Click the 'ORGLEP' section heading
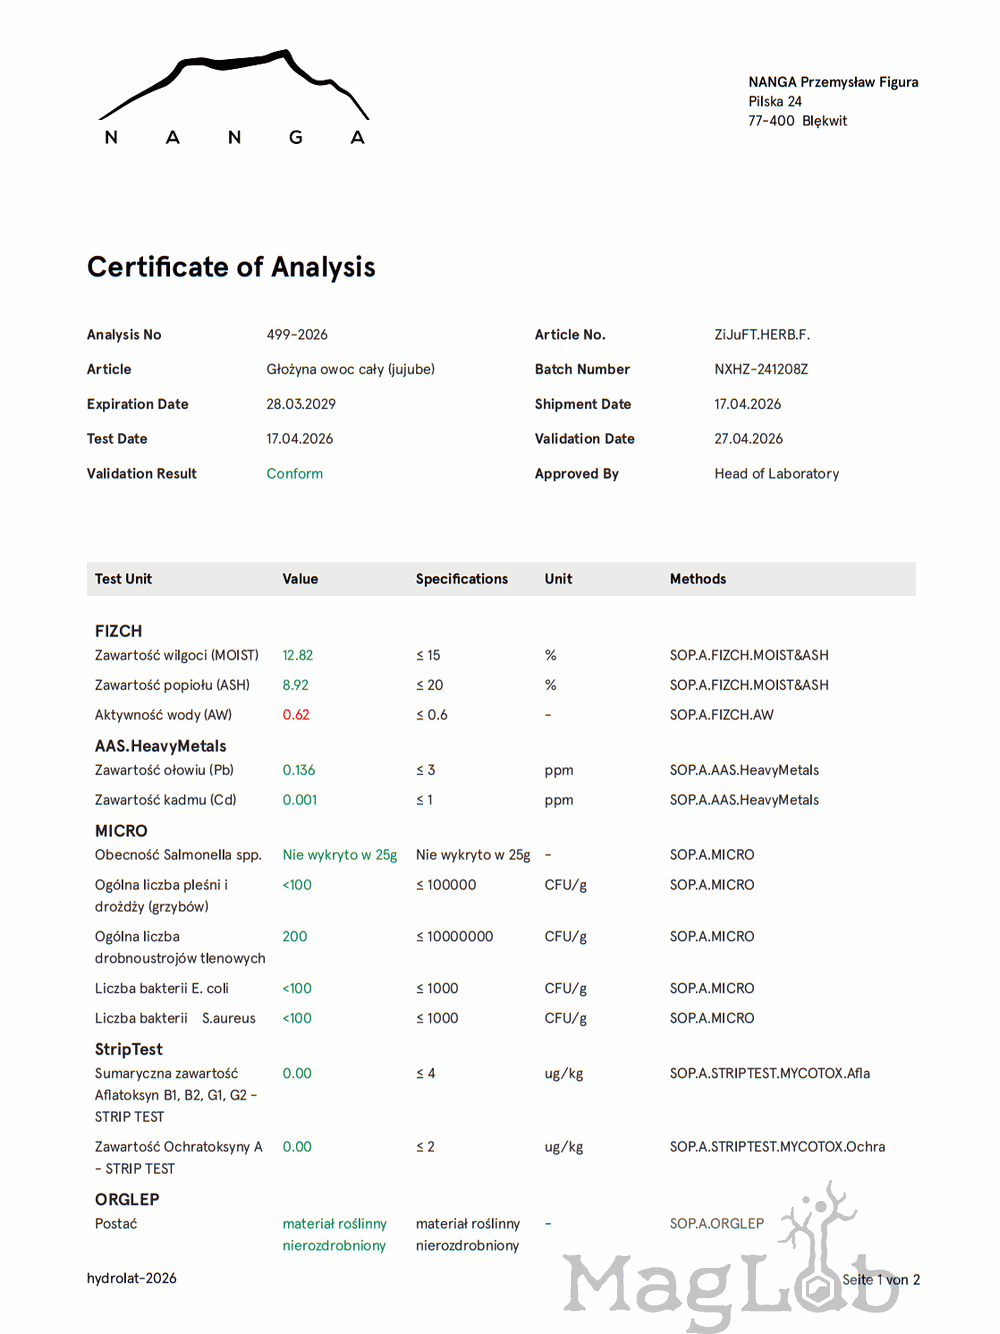Screen dimensions: 1000x1334 tap(127, 1199)
